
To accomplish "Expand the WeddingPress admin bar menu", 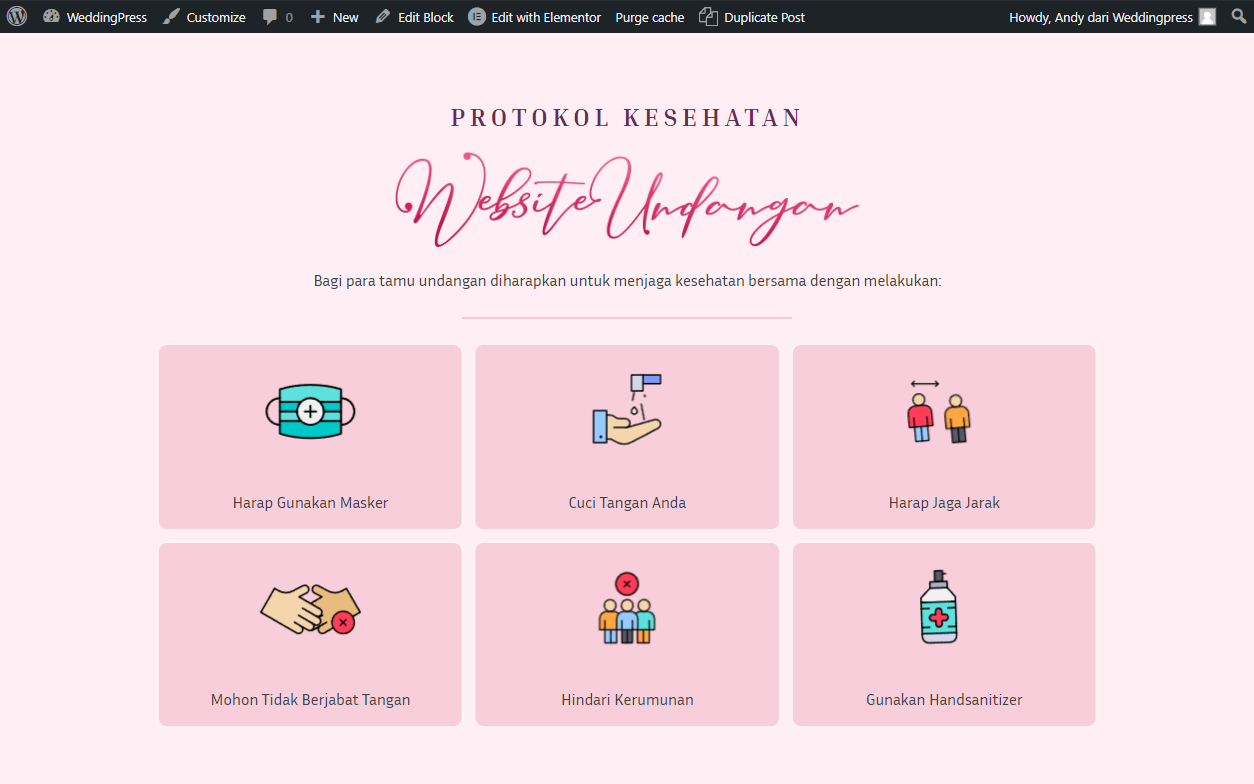I will point(95,17).
